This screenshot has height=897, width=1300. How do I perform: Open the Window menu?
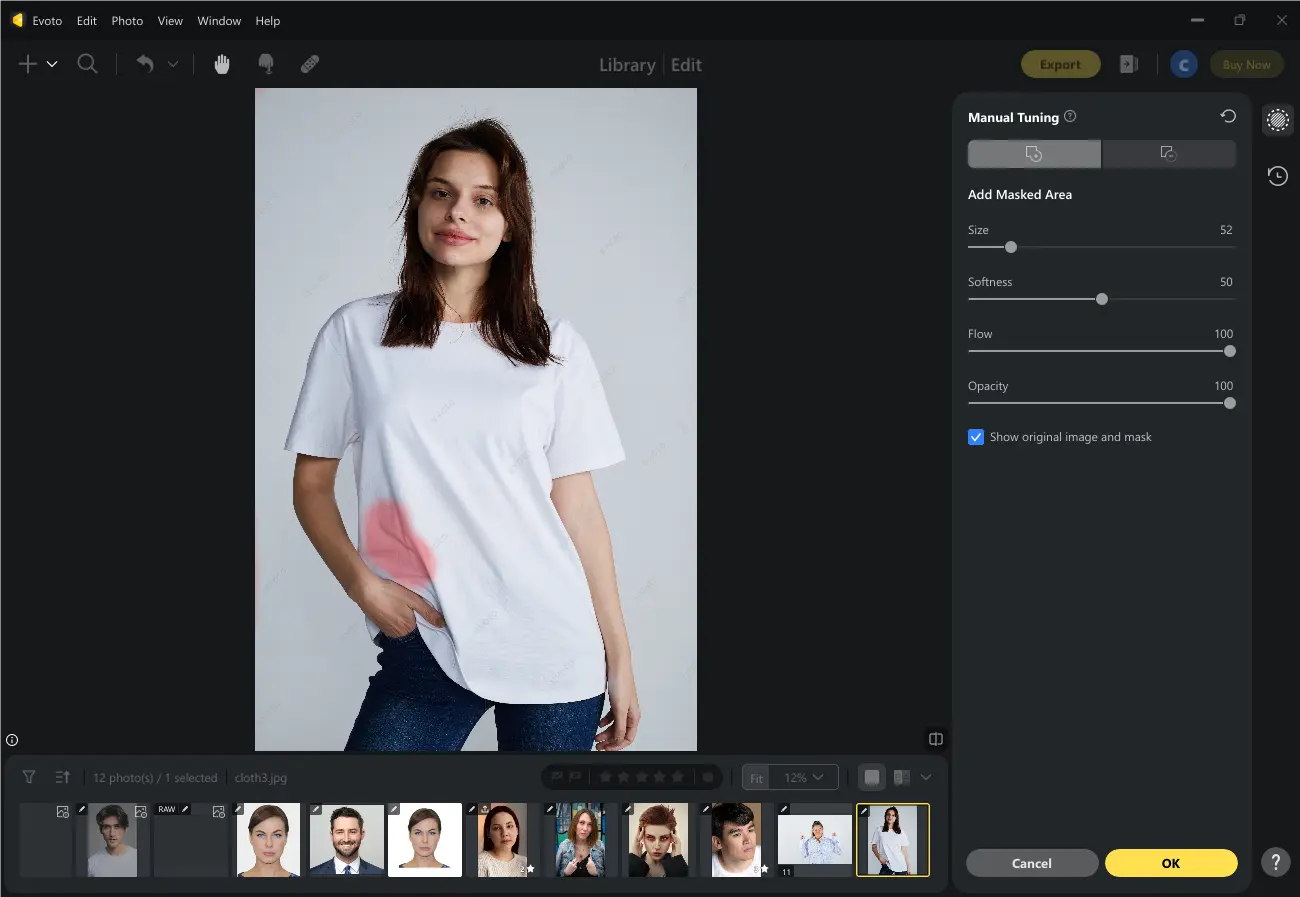pyautogui.click(x=219, y=20)
